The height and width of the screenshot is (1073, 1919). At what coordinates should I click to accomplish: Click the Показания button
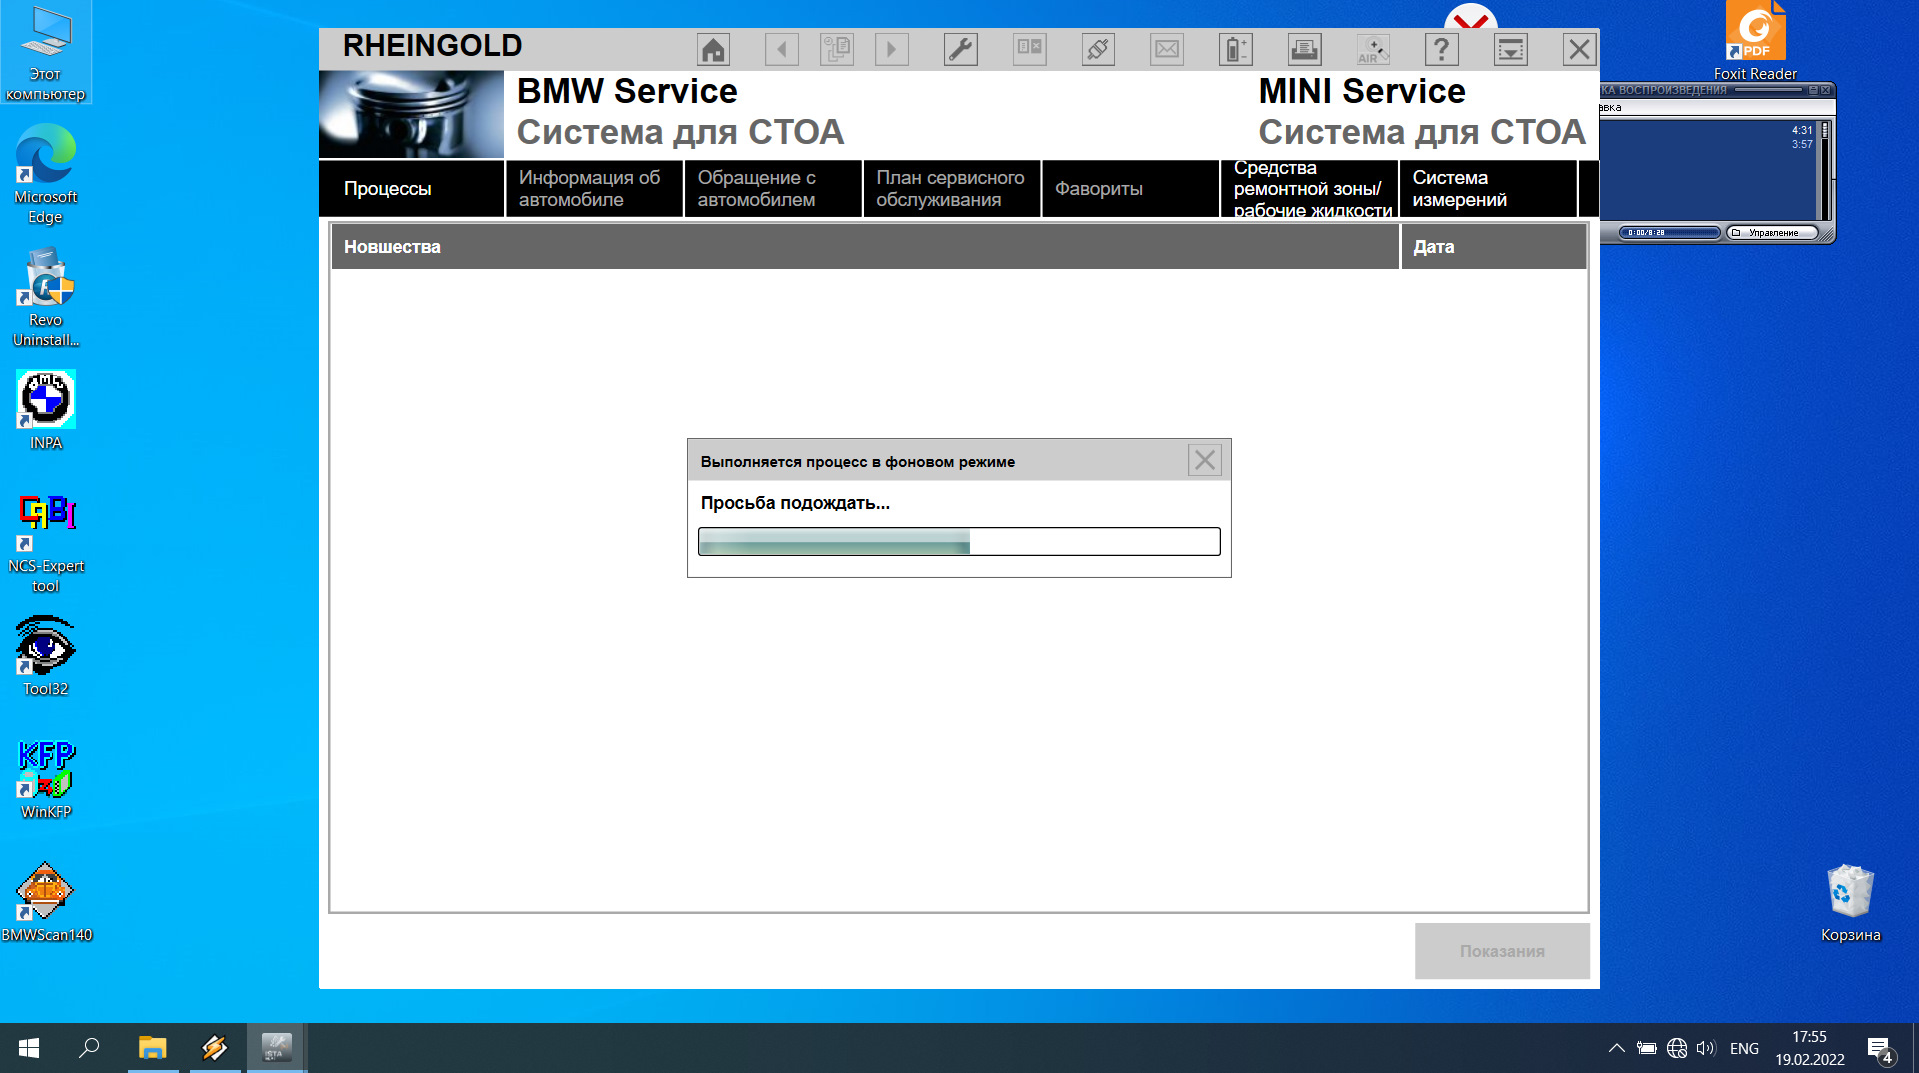1502,951
